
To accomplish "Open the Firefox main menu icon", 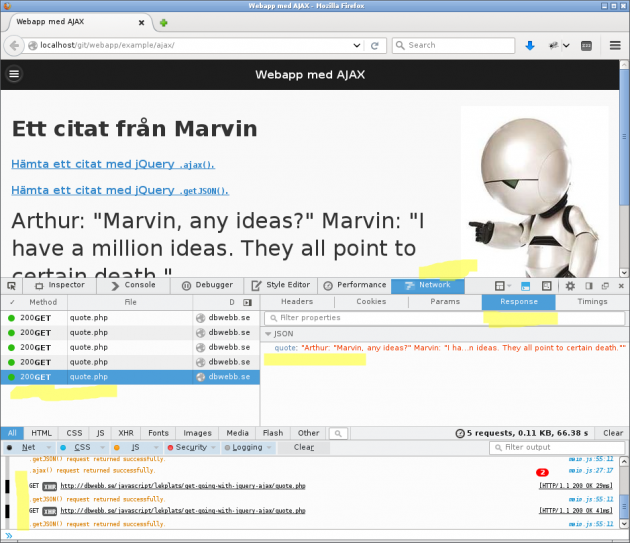I will 615,45.
